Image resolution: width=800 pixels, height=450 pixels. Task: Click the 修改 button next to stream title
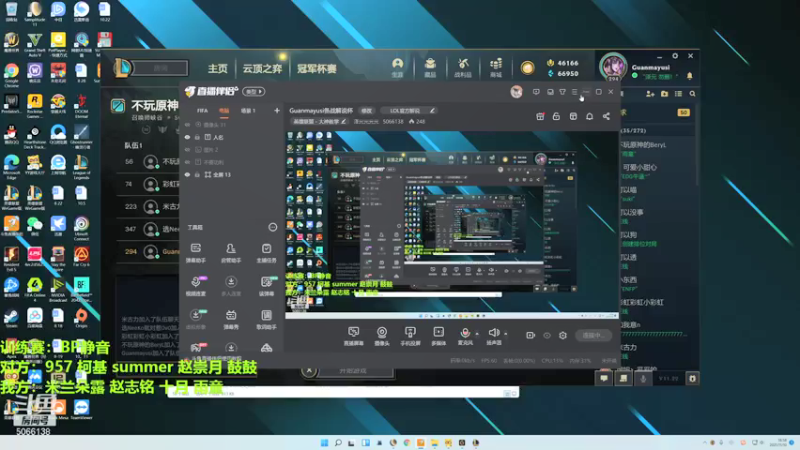tap(366, 110)
